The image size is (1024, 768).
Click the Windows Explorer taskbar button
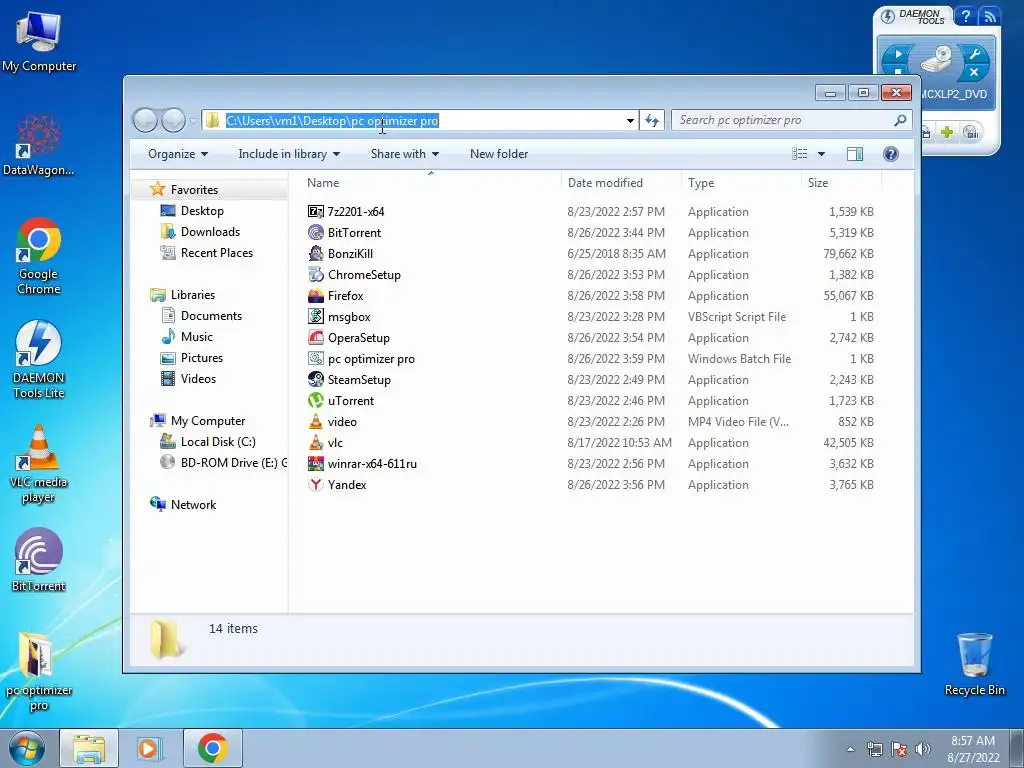click(x=89, y=748)
